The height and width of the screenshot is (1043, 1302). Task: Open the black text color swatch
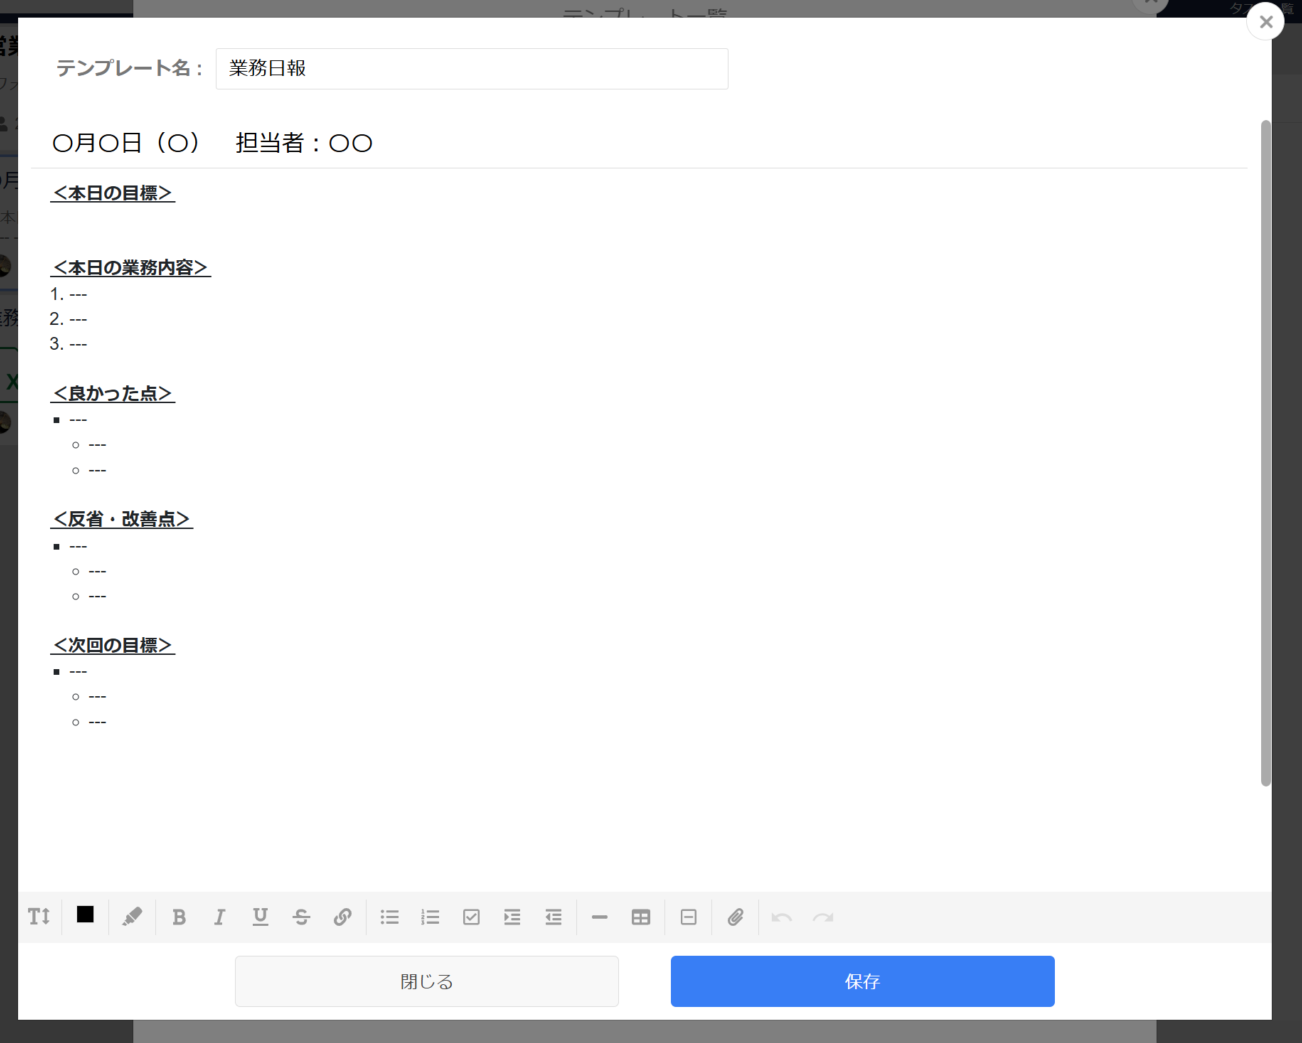pos(85,915)
